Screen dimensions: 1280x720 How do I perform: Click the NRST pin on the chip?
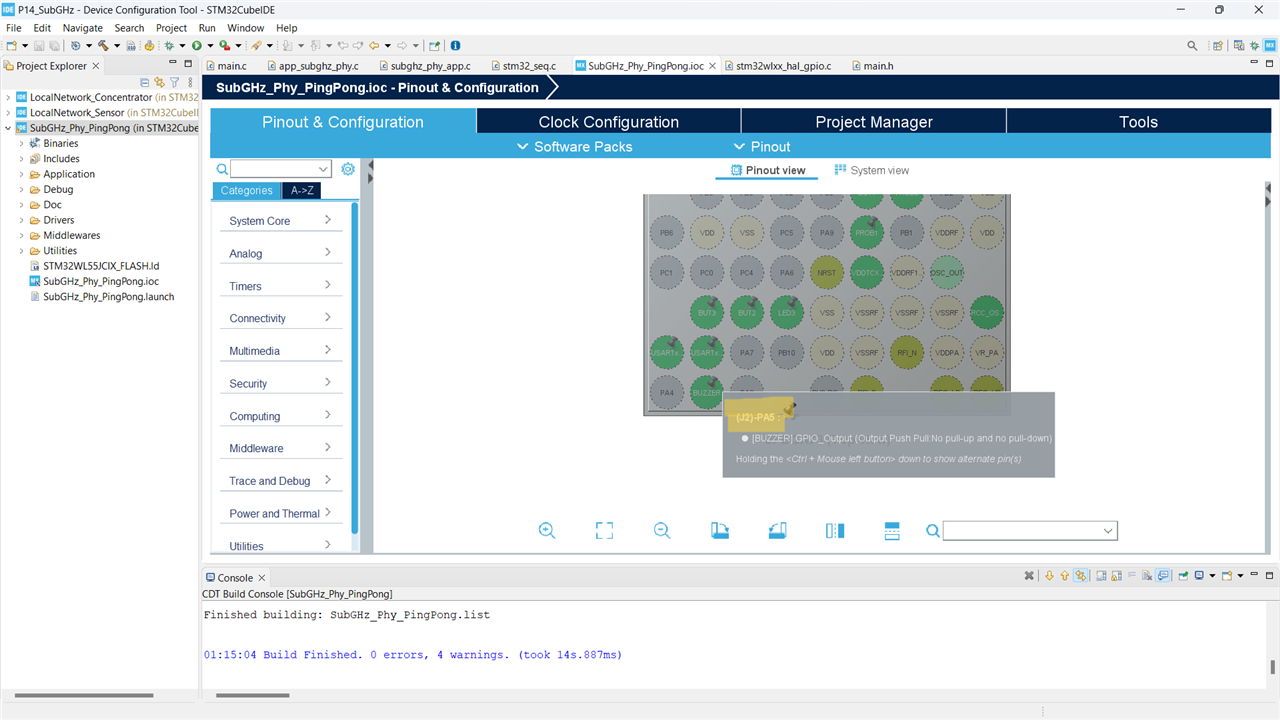827,272
